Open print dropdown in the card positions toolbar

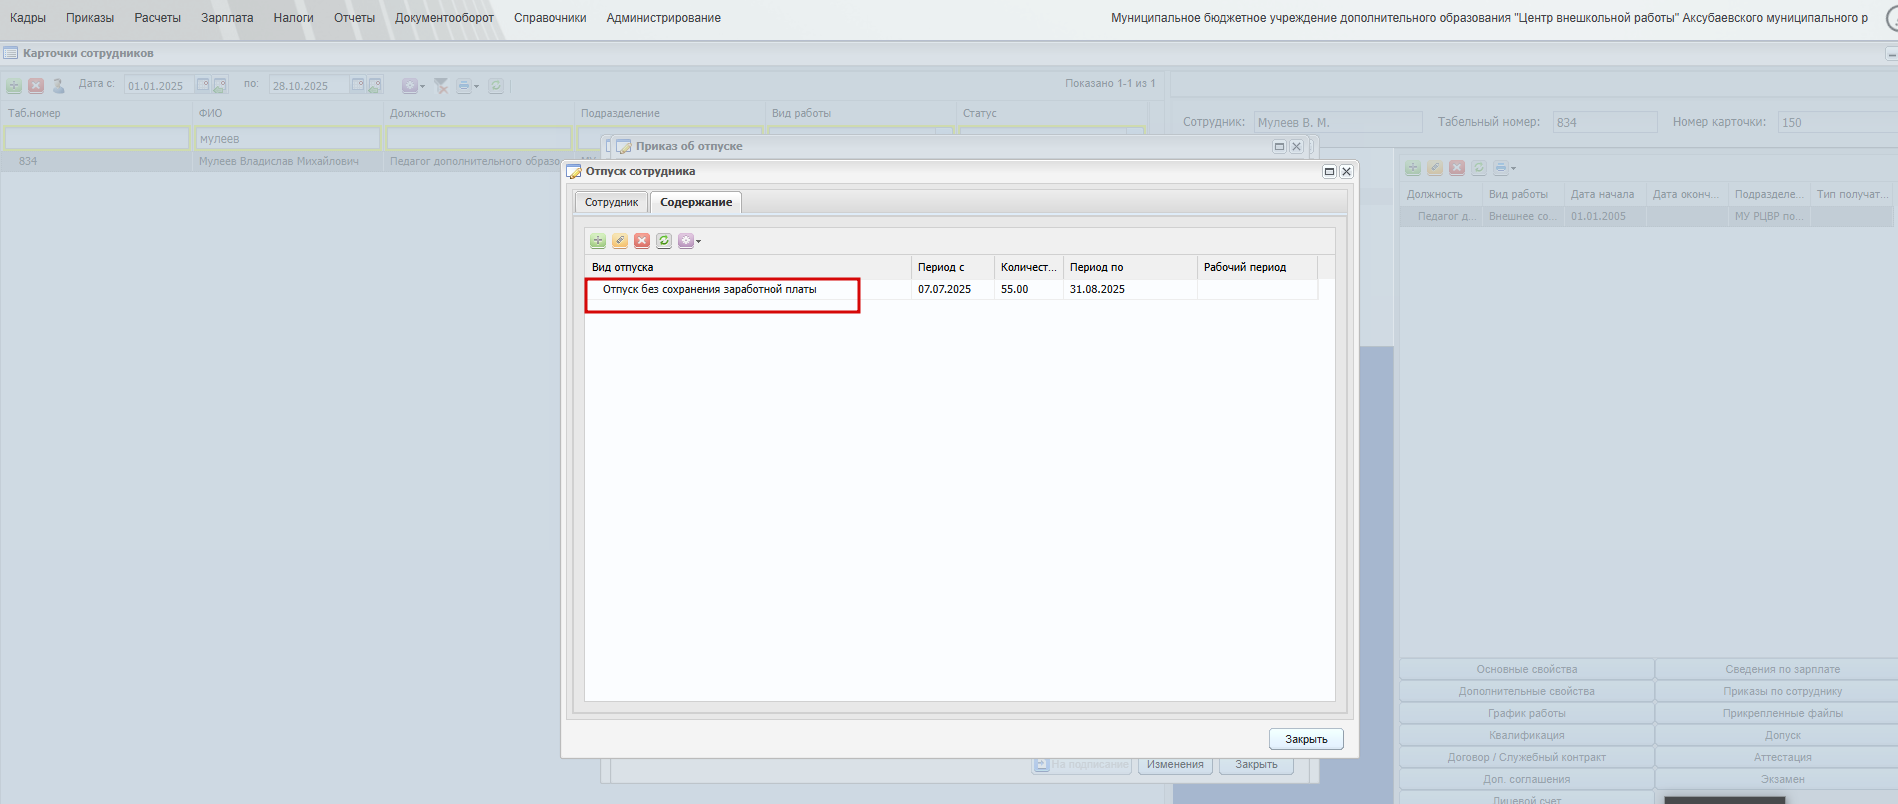coord(1504,168)
